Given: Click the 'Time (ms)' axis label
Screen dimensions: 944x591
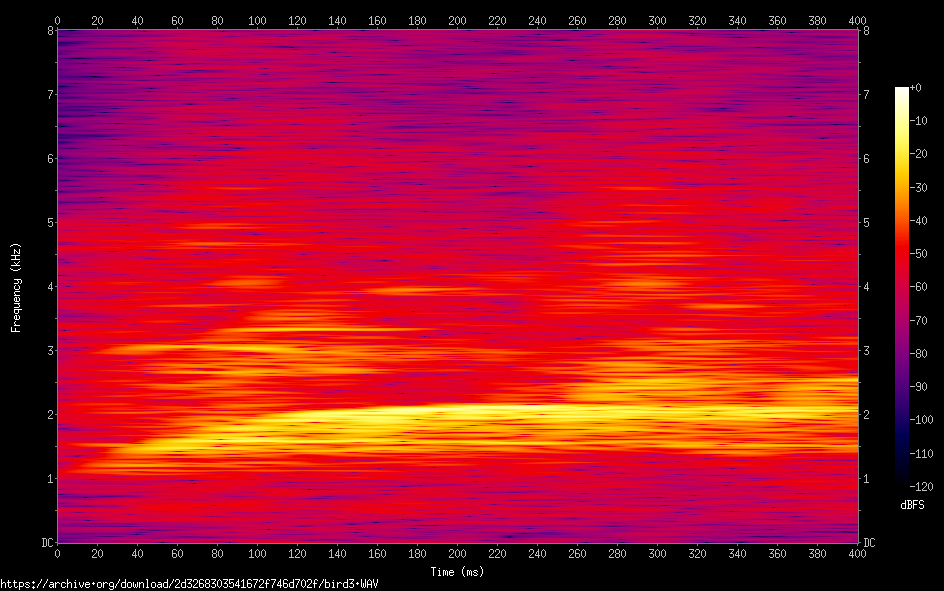Looking at the screenshot, I should (457, 572).
